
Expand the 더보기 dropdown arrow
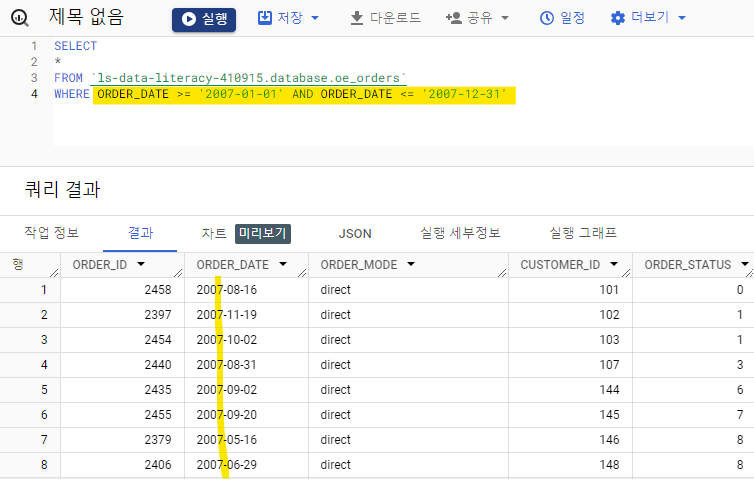tap(681, 18)
